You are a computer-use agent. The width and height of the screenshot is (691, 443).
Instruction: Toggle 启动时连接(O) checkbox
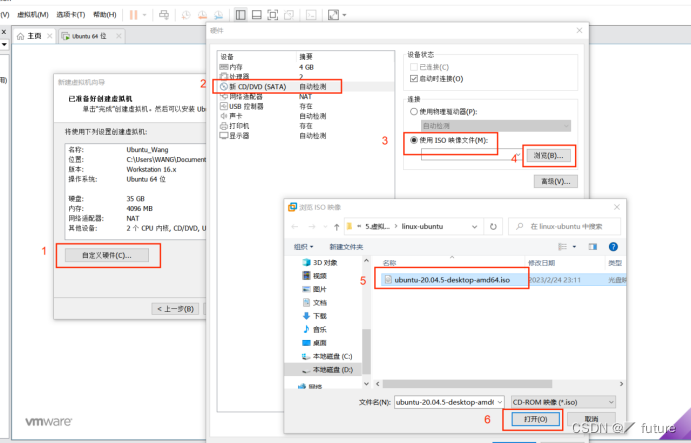pos(413,79)
